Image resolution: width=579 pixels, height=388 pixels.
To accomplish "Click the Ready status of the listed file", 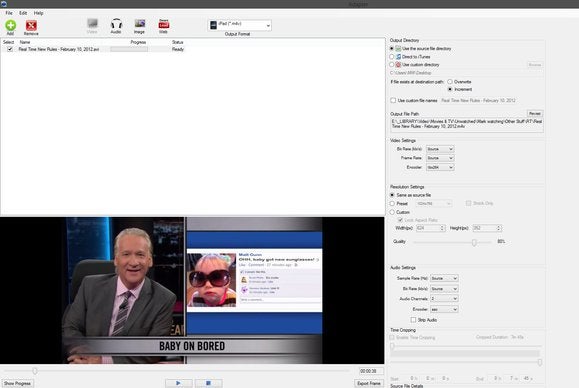I will pyautogui.click(x=178, y=49).
